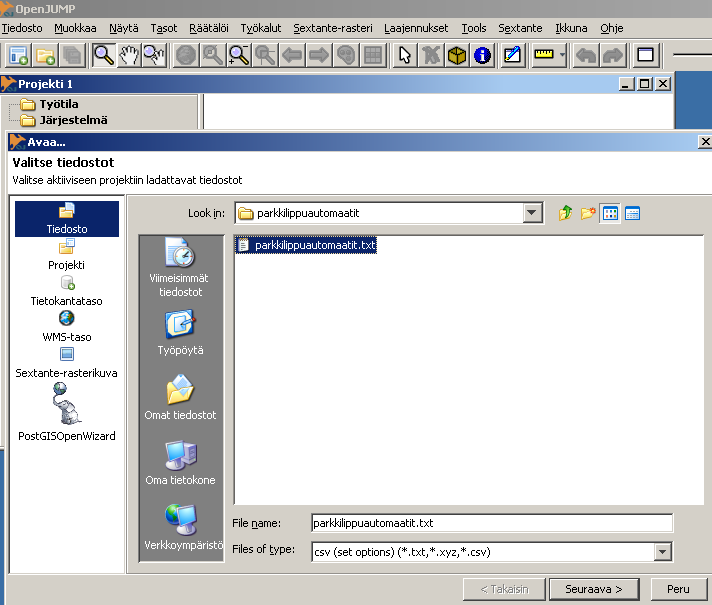Screen dimensions: 712x605
Task: Open the Editing Toolbox pencil icon
Action: click(512, 55)
